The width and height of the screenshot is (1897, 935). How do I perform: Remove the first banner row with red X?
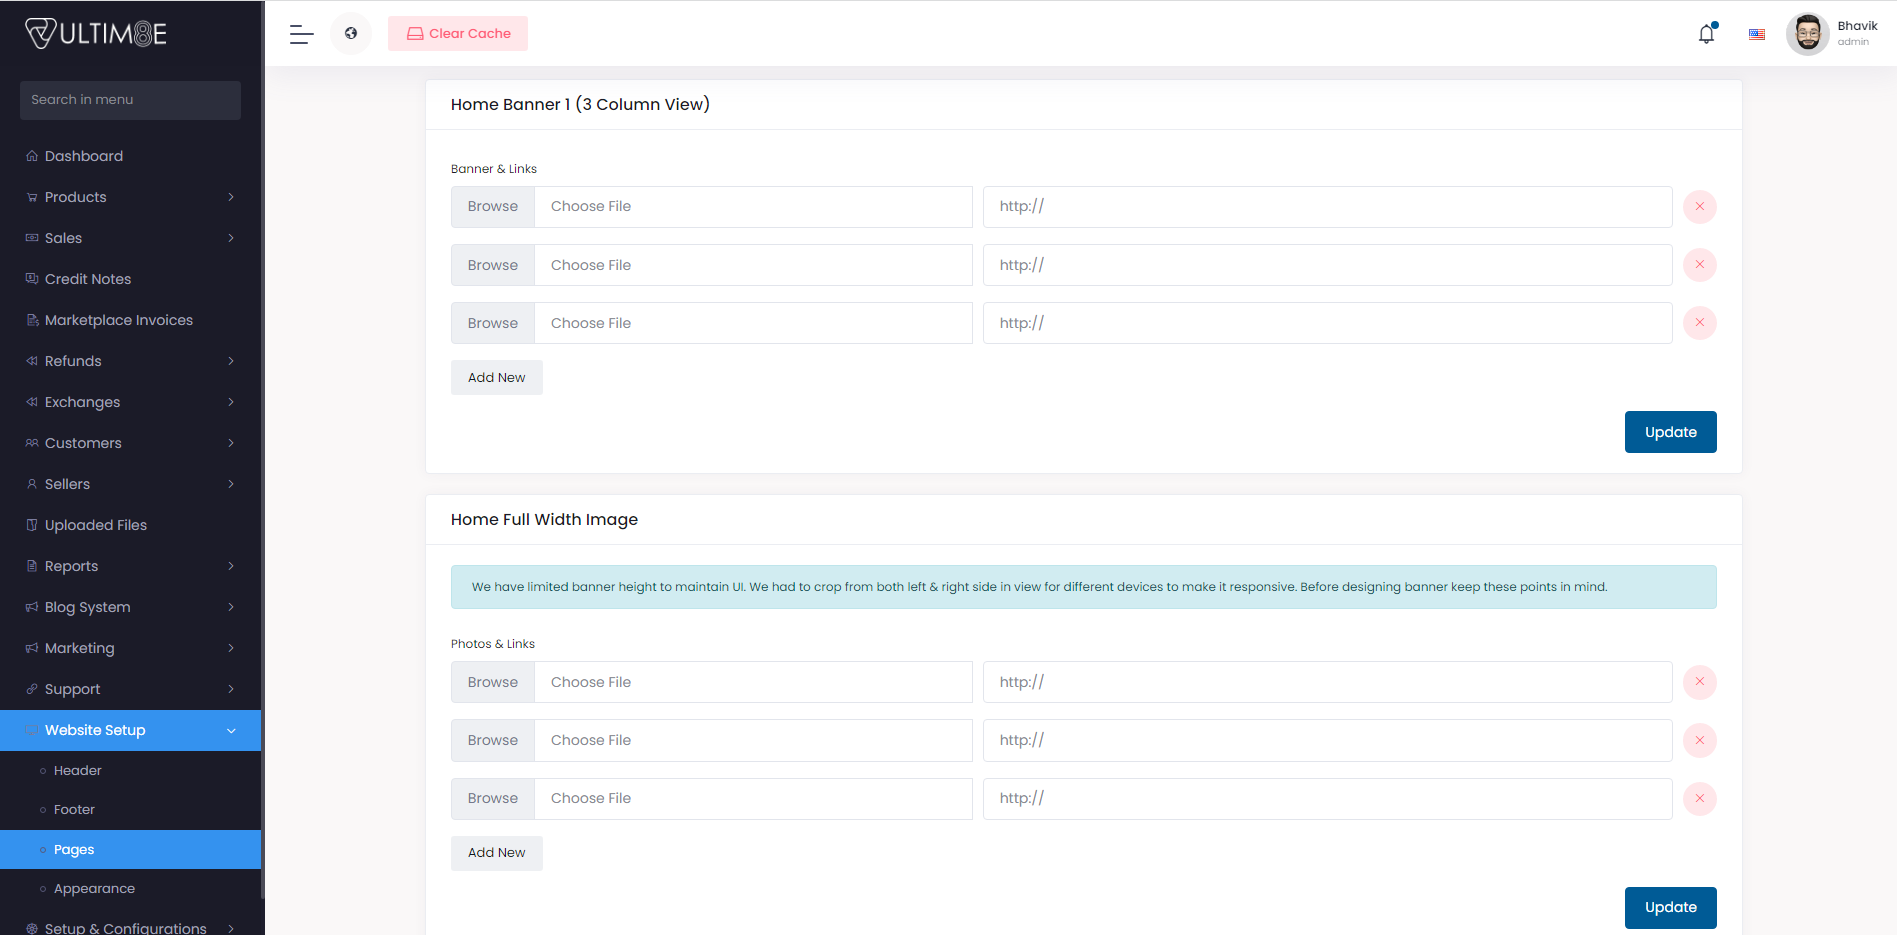point(1699,206)
